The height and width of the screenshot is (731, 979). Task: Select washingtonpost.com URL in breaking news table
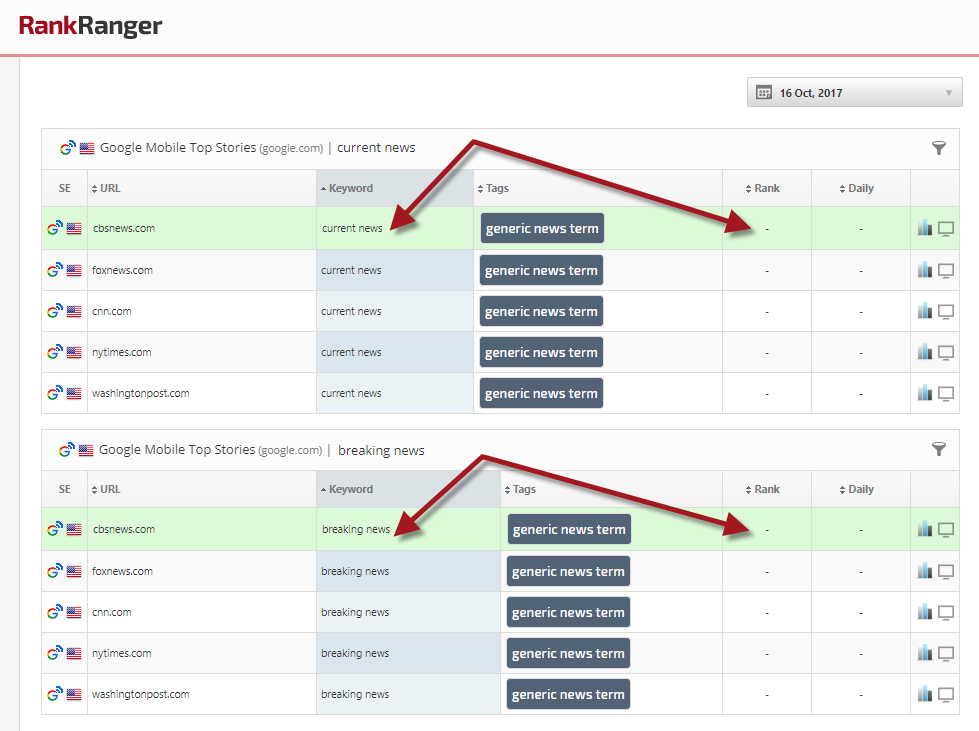pos(140,694)
